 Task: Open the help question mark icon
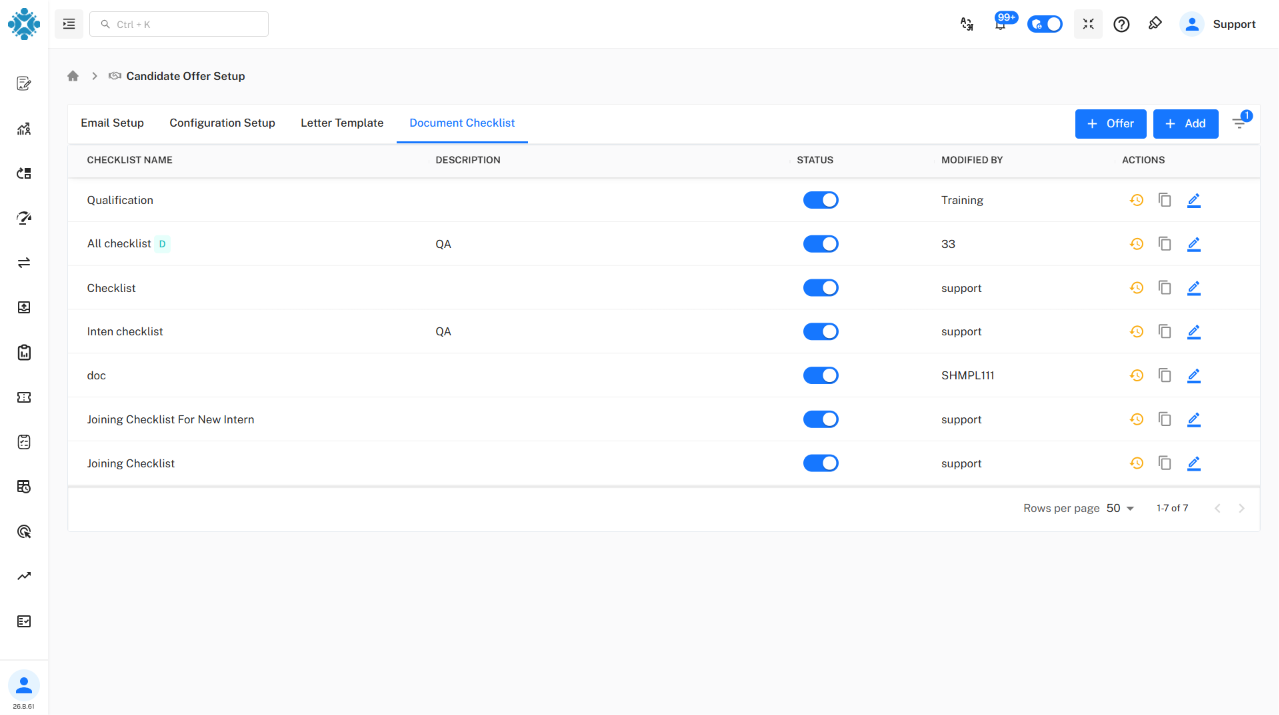1122,24
